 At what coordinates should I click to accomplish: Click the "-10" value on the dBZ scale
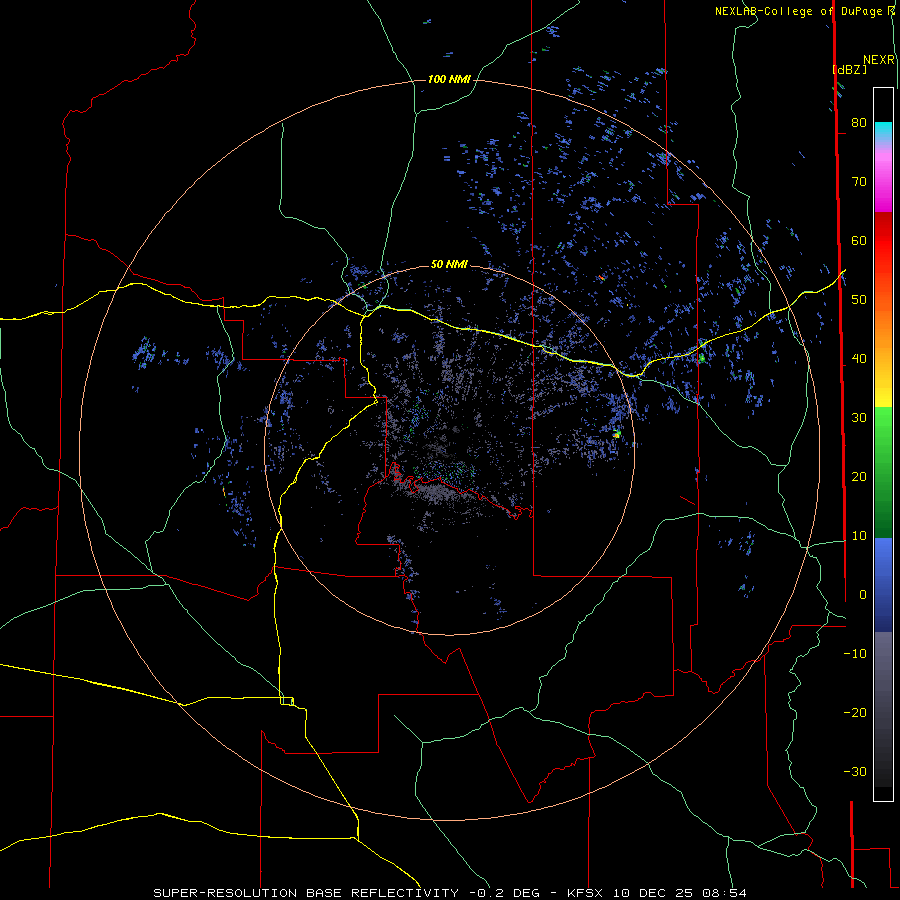click(855, 653)
